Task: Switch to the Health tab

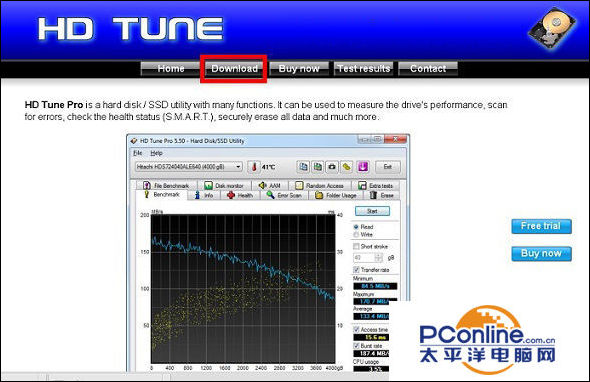Action: [x=240, y=195]
